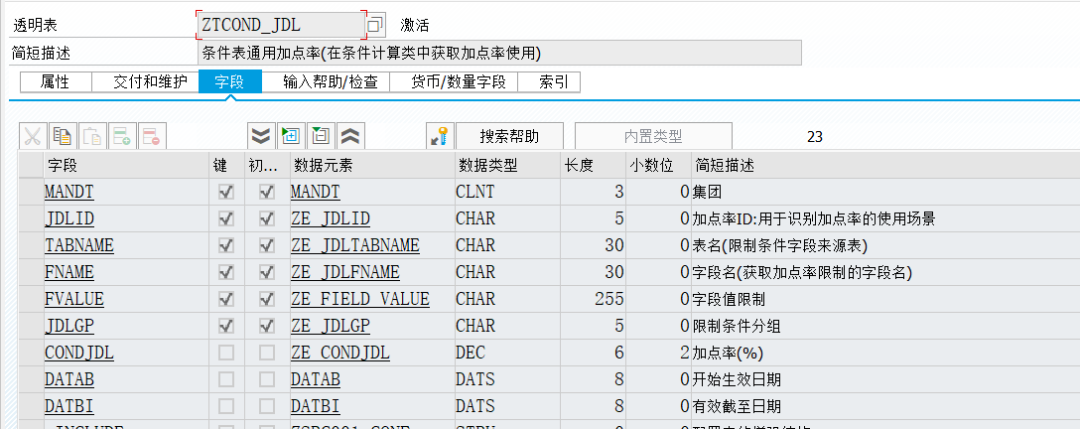The width and height of the screenshot is (1080, 429).
Task: Click the select-all corner cell of the table
Action: point(30,166)
